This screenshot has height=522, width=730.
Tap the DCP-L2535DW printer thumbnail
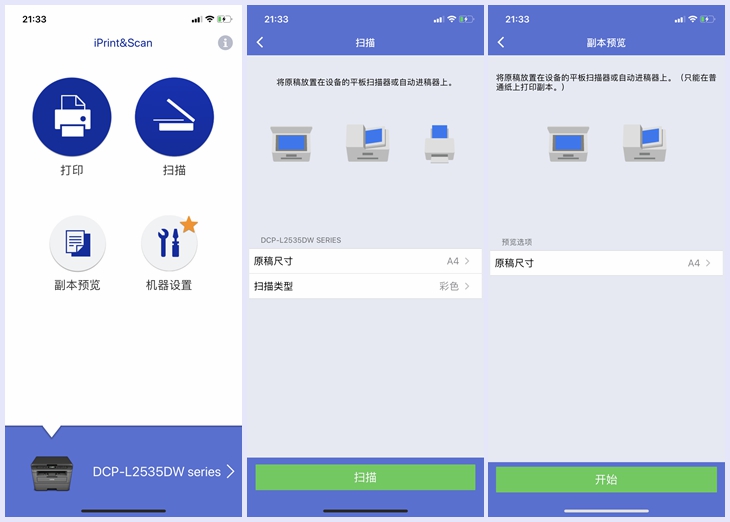(52, 473)
